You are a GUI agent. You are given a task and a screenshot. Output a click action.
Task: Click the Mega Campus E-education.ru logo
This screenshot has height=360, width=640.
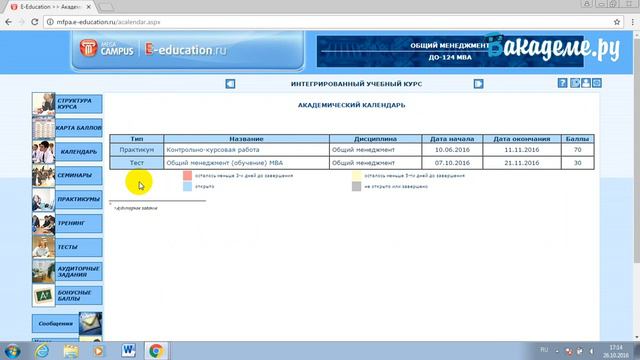(153, 49)
